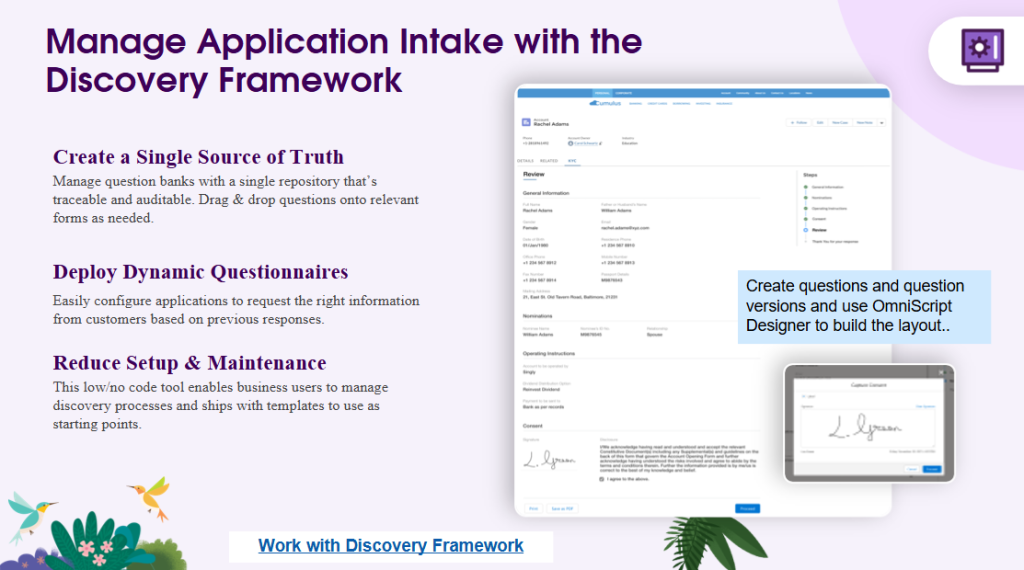This screenshot has height=570, width=1024.
Task: Open the Investing menu item
Action: coord(703,103)
